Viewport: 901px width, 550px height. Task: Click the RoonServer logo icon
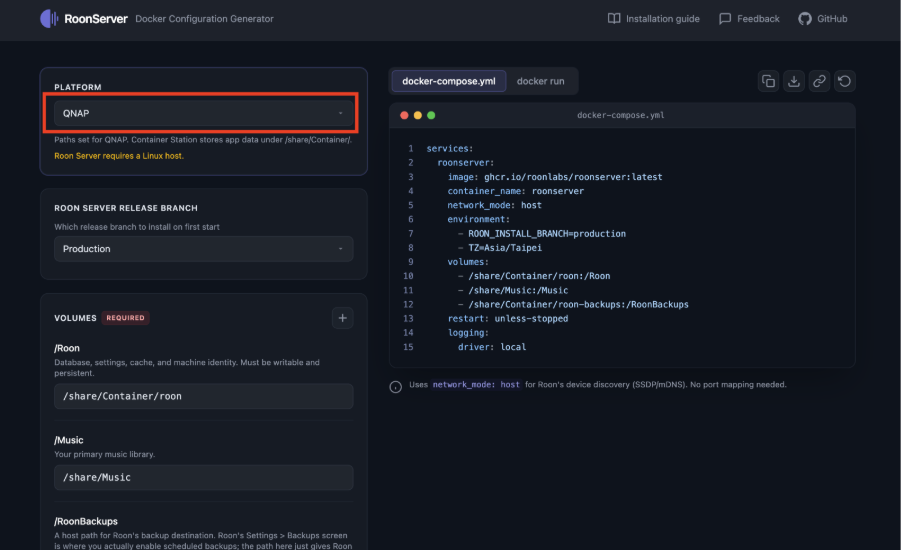(49, 18)
